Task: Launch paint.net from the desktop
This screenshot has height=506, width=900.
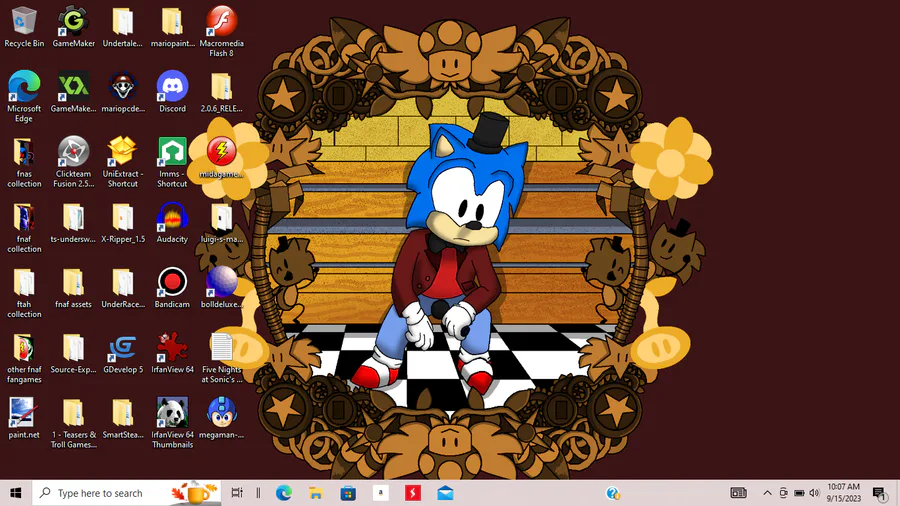Action: (x=24, y=419)
